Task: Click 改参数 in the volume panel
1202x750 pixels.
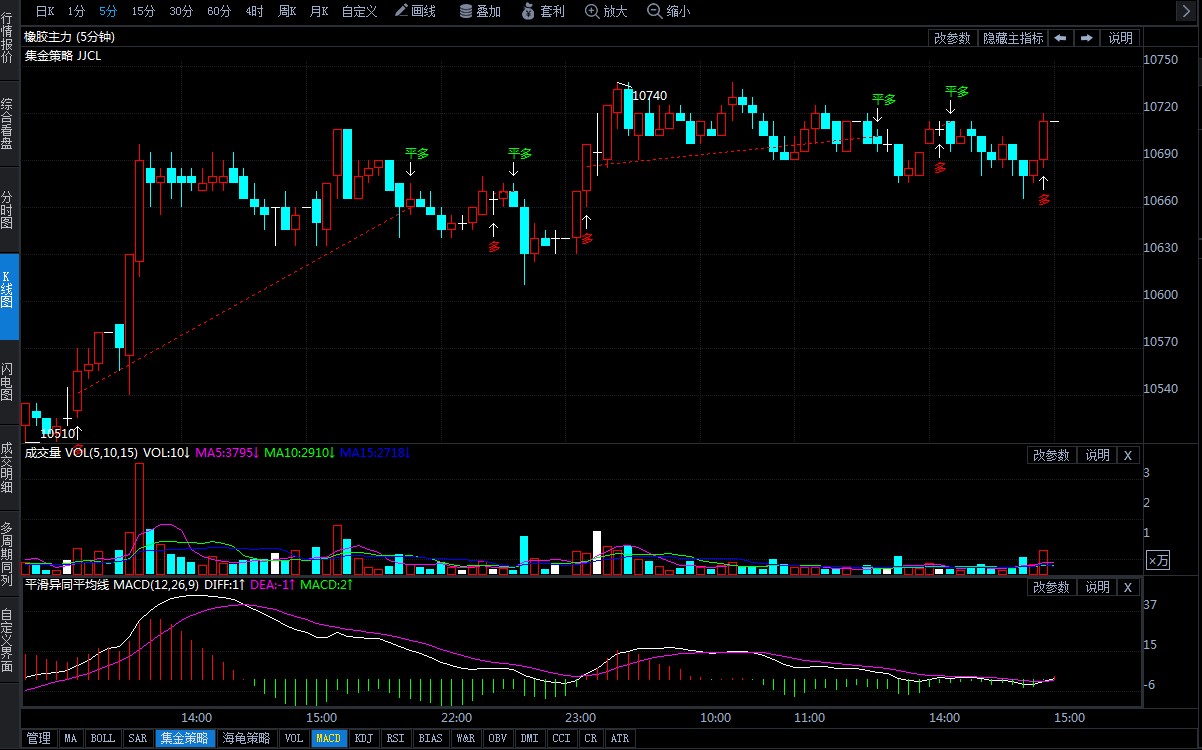Action: point(1052,455)
